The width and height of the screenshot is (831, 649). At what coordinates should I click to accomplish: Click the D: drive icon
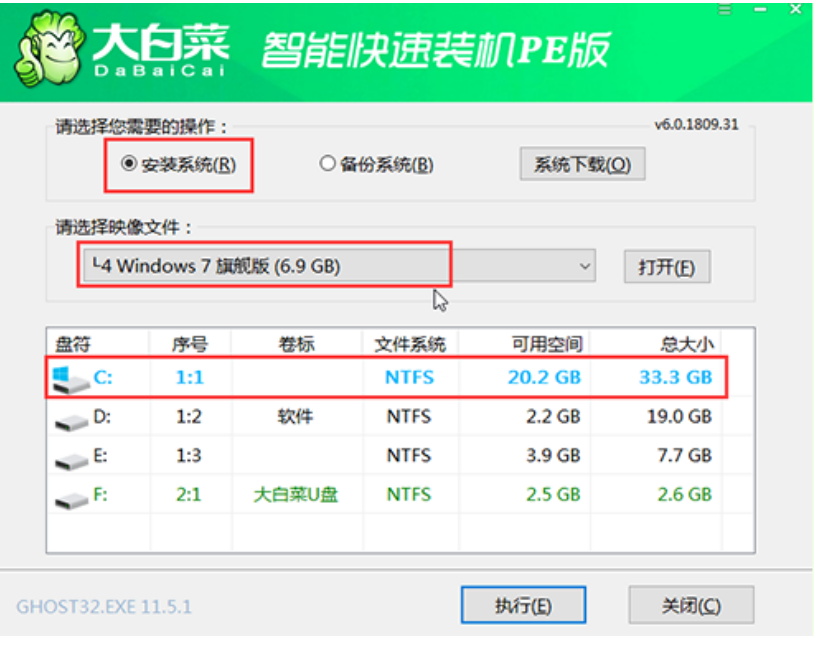tap(72, 422)
